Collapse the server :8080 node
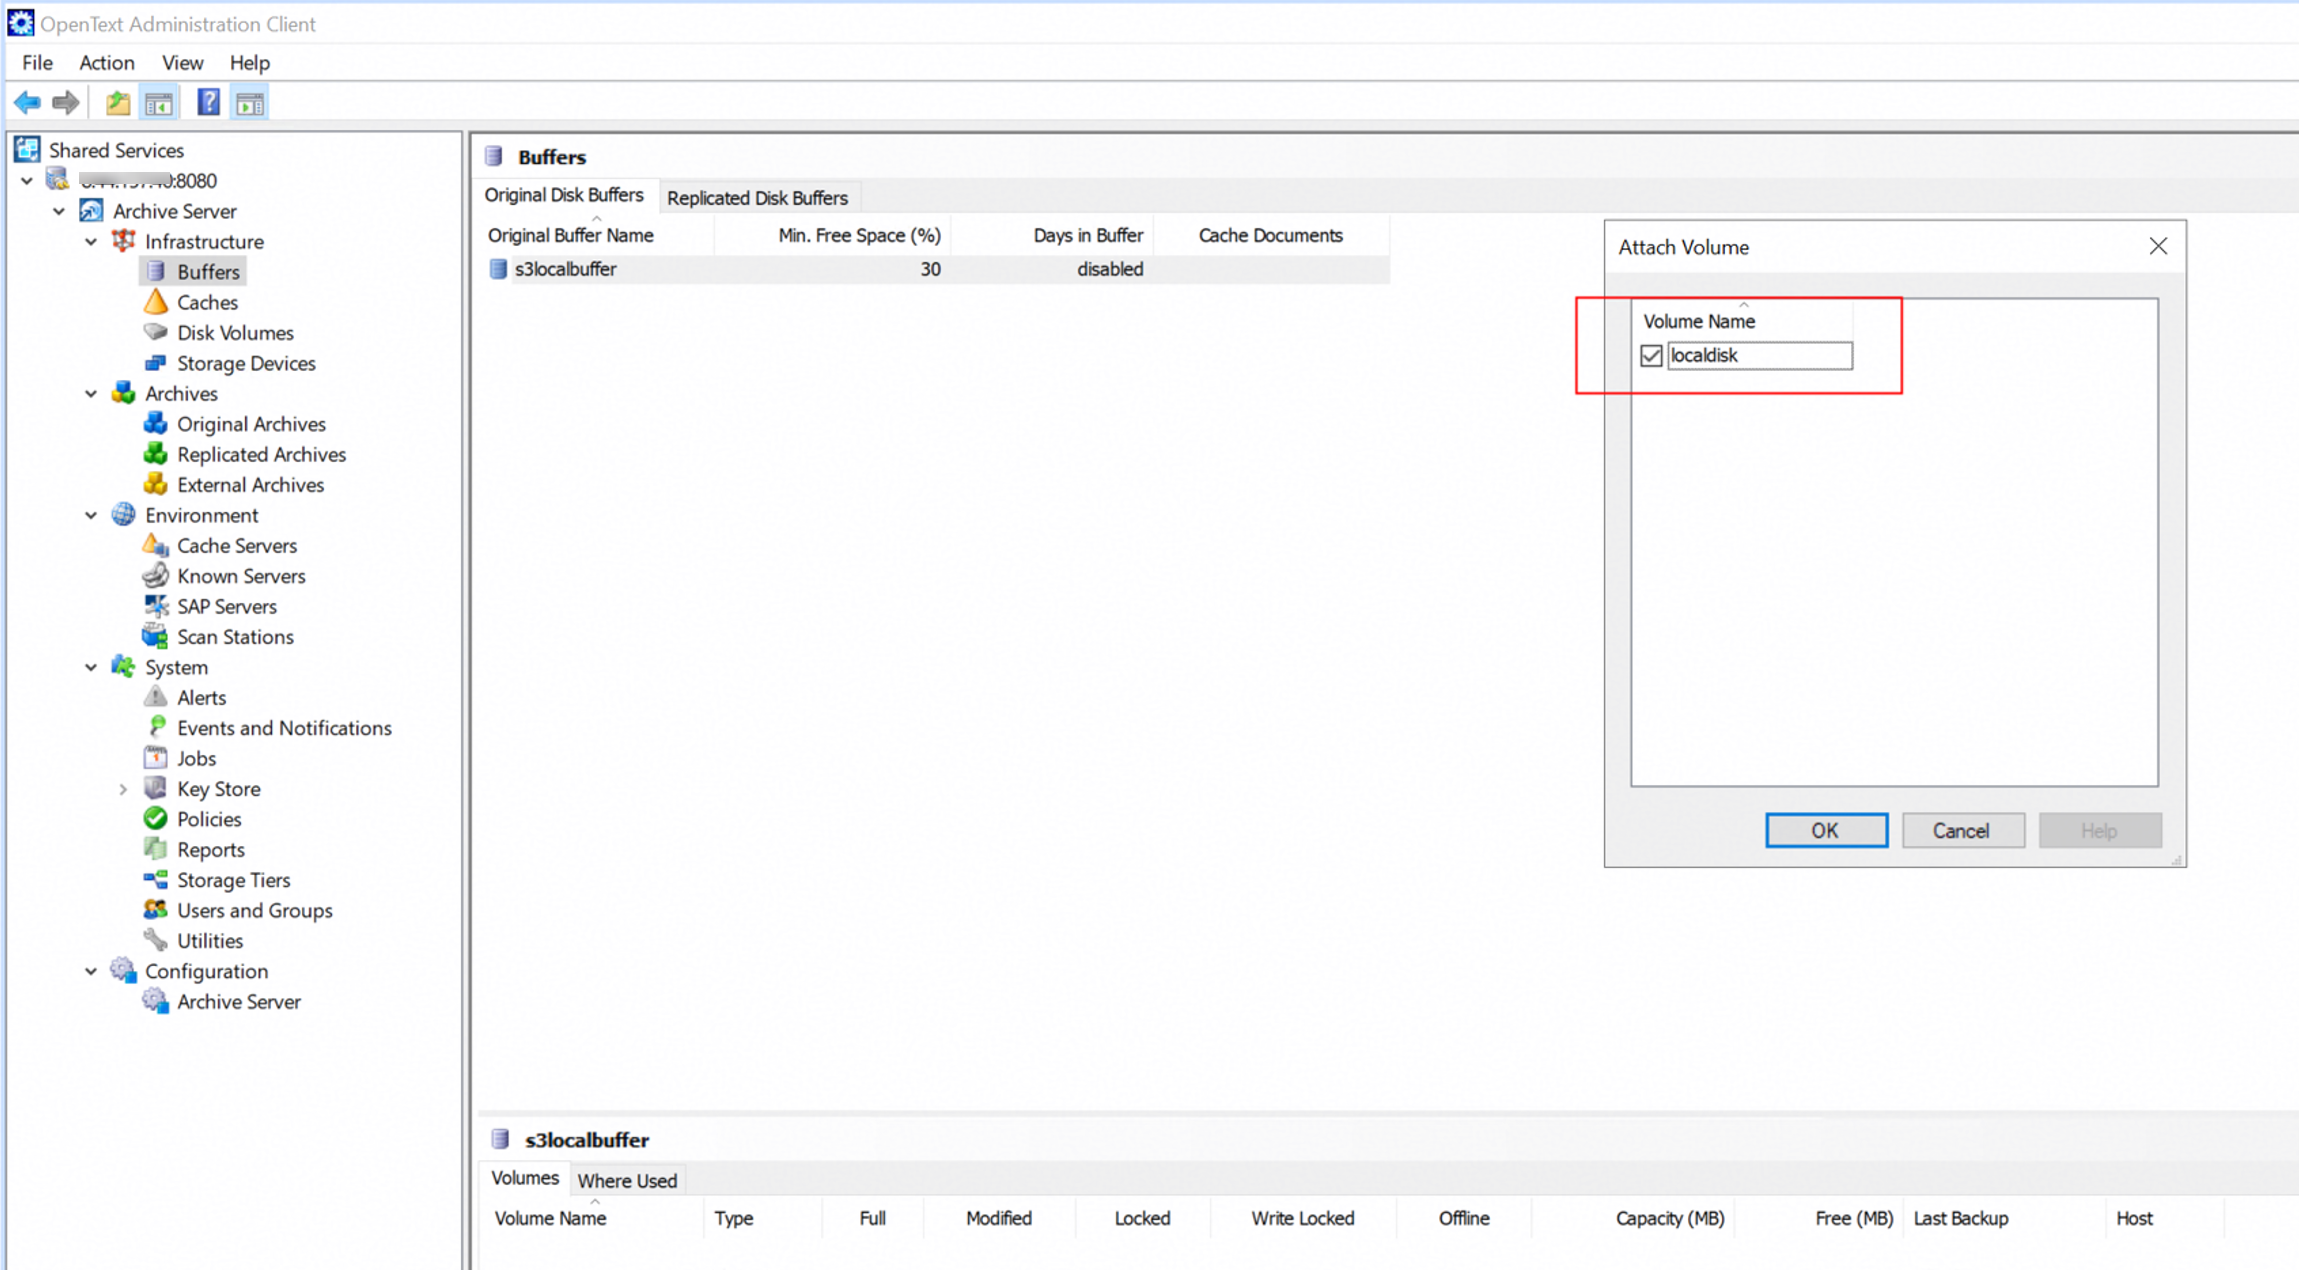This screenshot has width=2299, height=1270. point(27,181)
